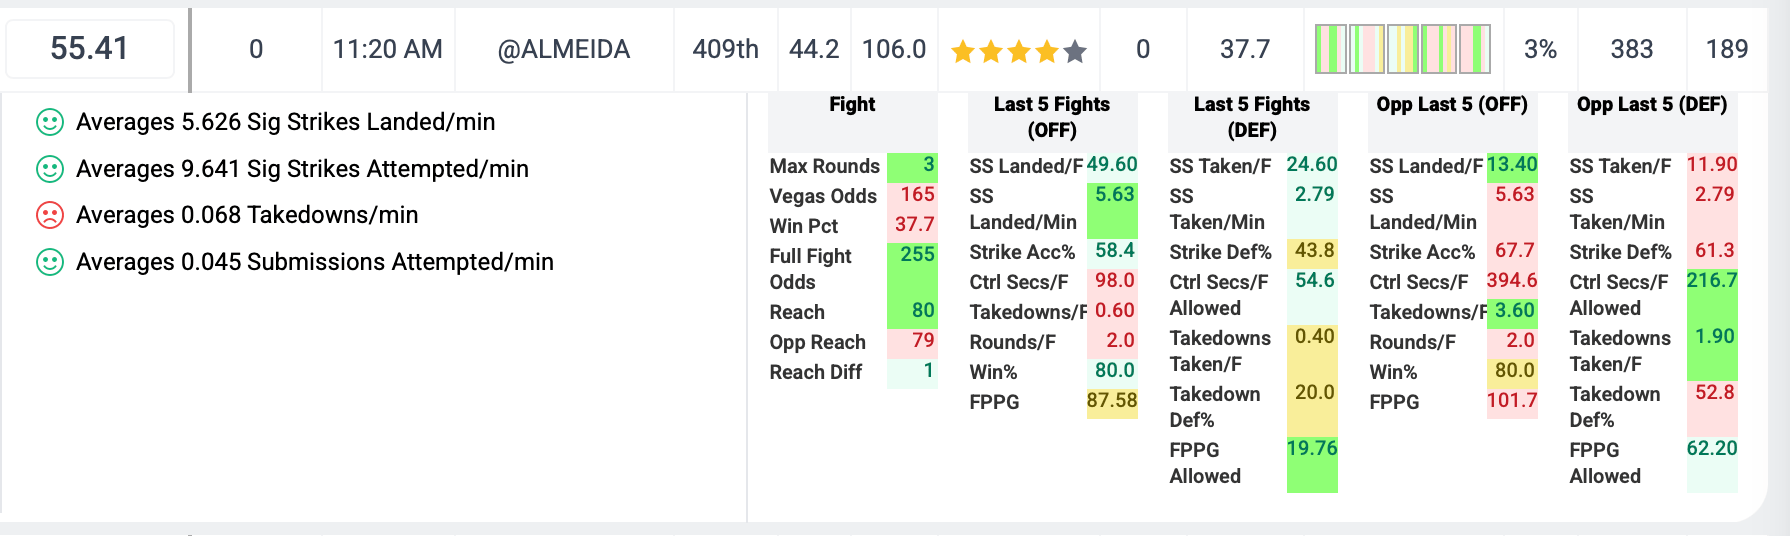Click the fourth gold star

(1047, 51)
